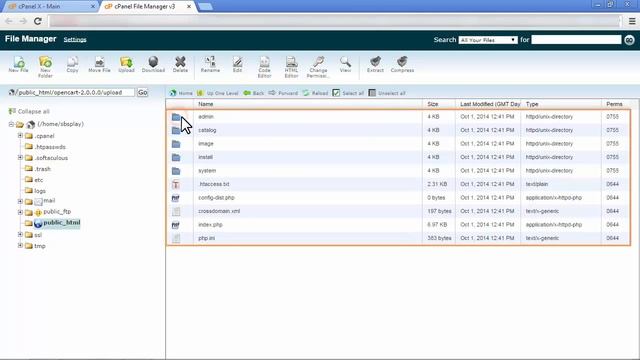Switch to cPanel X - Main tab
The width and height of the screenshot is (640, 360).
[x=50, y=7]
